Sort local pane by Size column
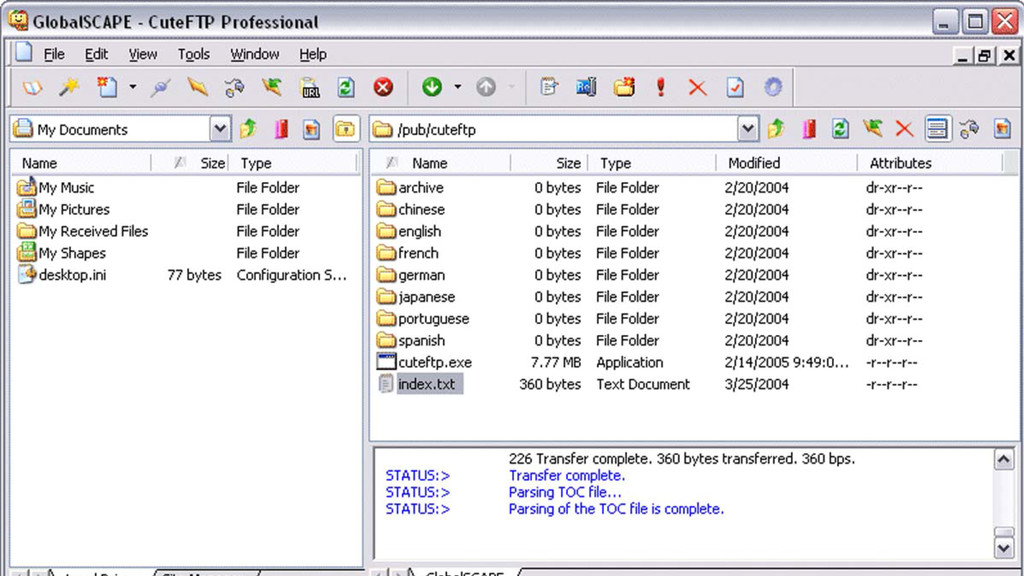 pos(190,163)
